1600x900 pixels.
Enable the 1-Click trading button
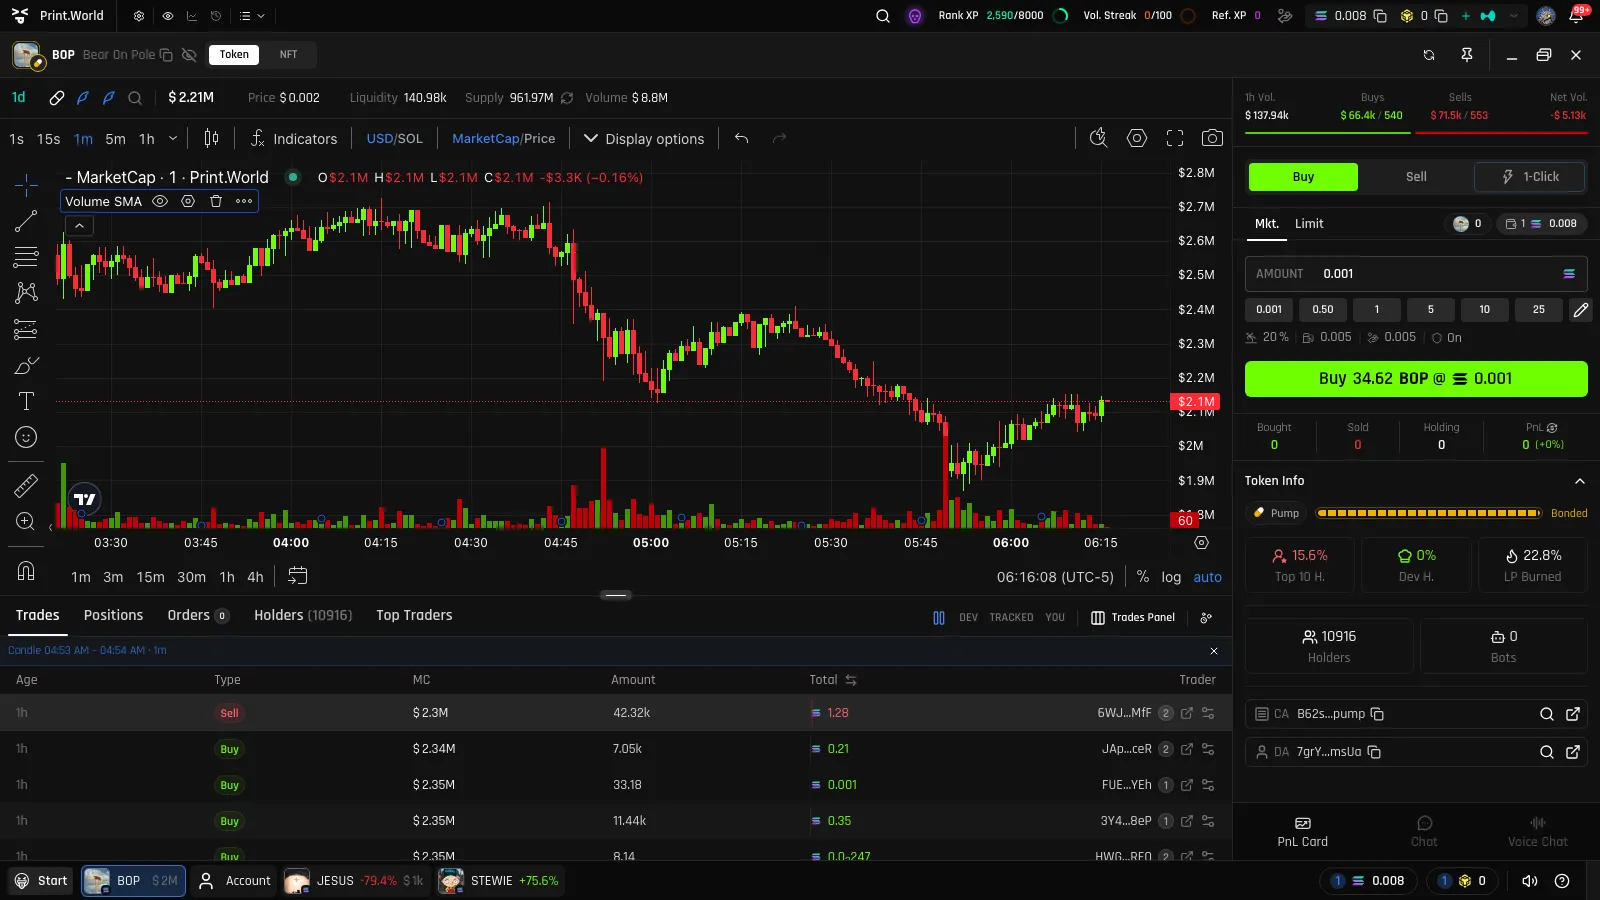(x=1530, y=177)
